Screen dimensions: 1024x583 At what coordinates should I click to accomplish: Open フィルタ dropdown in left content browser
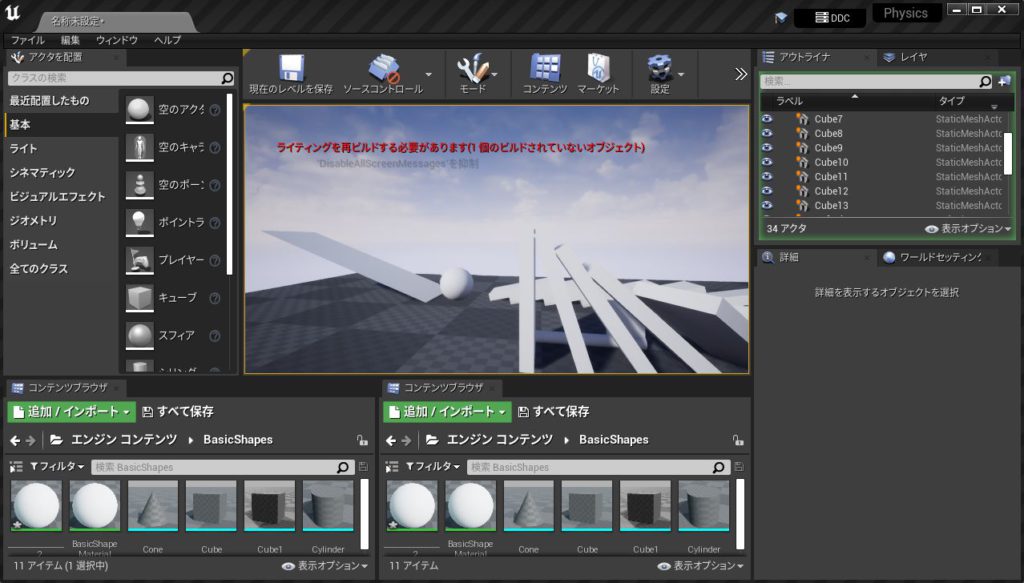[x=57, y=467]
